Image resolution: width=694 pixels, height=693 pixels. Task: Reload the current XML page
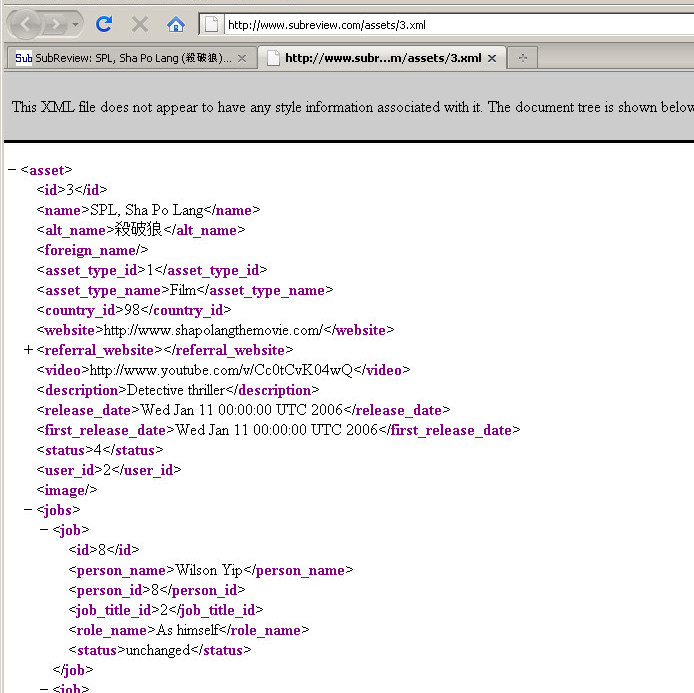pyautogui.click(x=104, y=23)
